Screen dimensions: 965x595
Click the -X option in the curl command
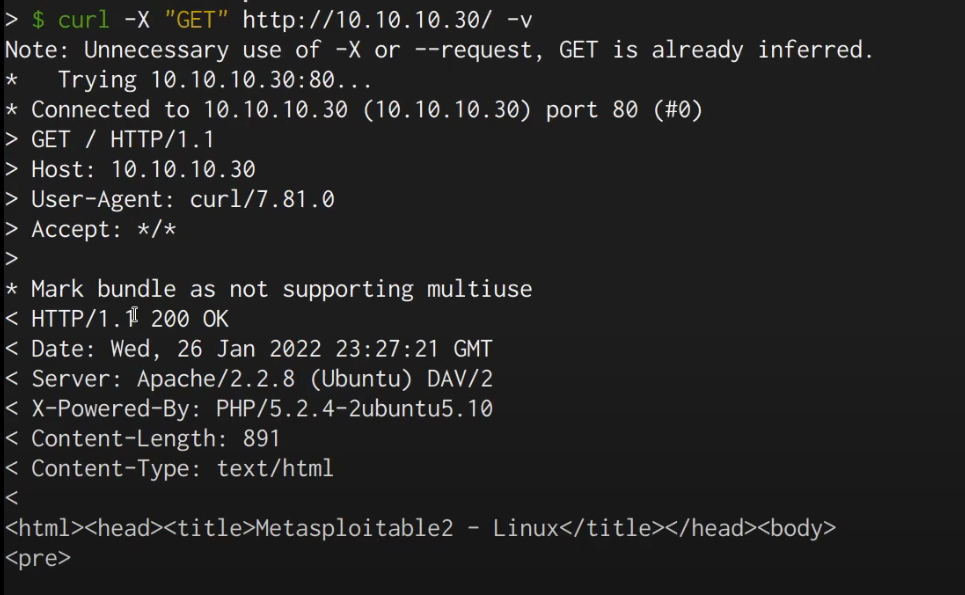tap(135, 20)
